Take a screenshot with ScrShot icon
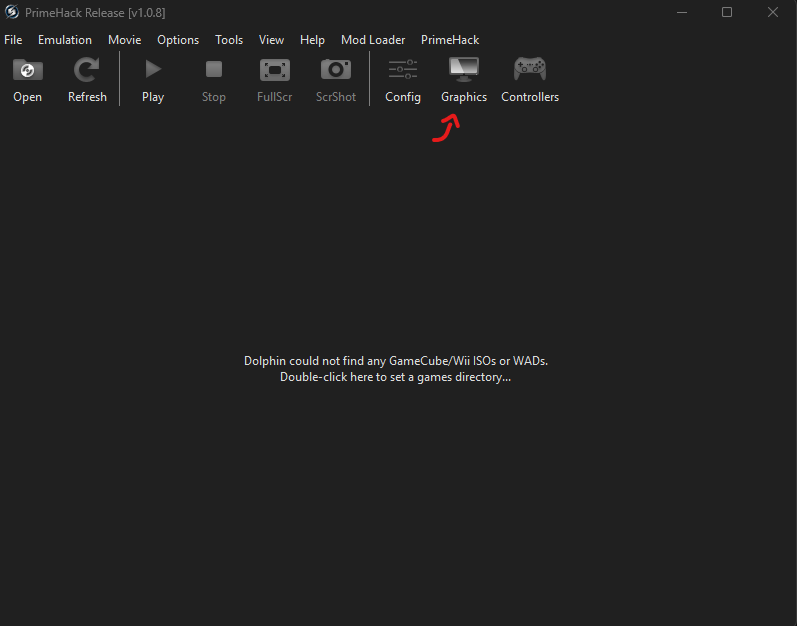Image resolution: width=797 pixels, height=626 pixels. [335, 71]
